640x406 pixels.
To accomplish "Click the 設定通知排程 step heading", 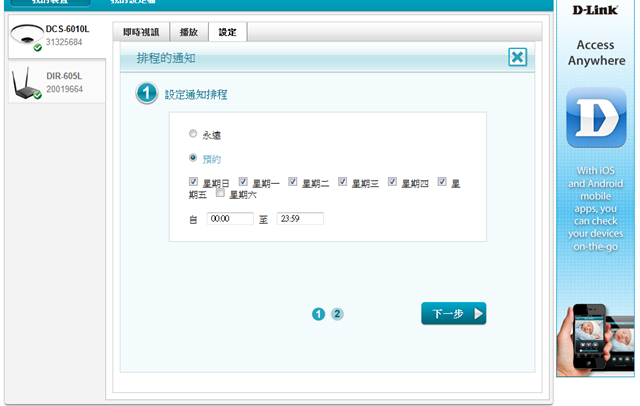I will point(196,95).
